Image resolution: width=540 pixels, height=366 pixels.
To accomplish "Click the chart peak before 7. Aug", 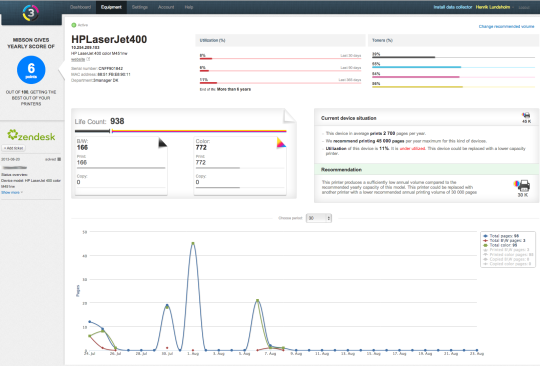I will (258, 301).
